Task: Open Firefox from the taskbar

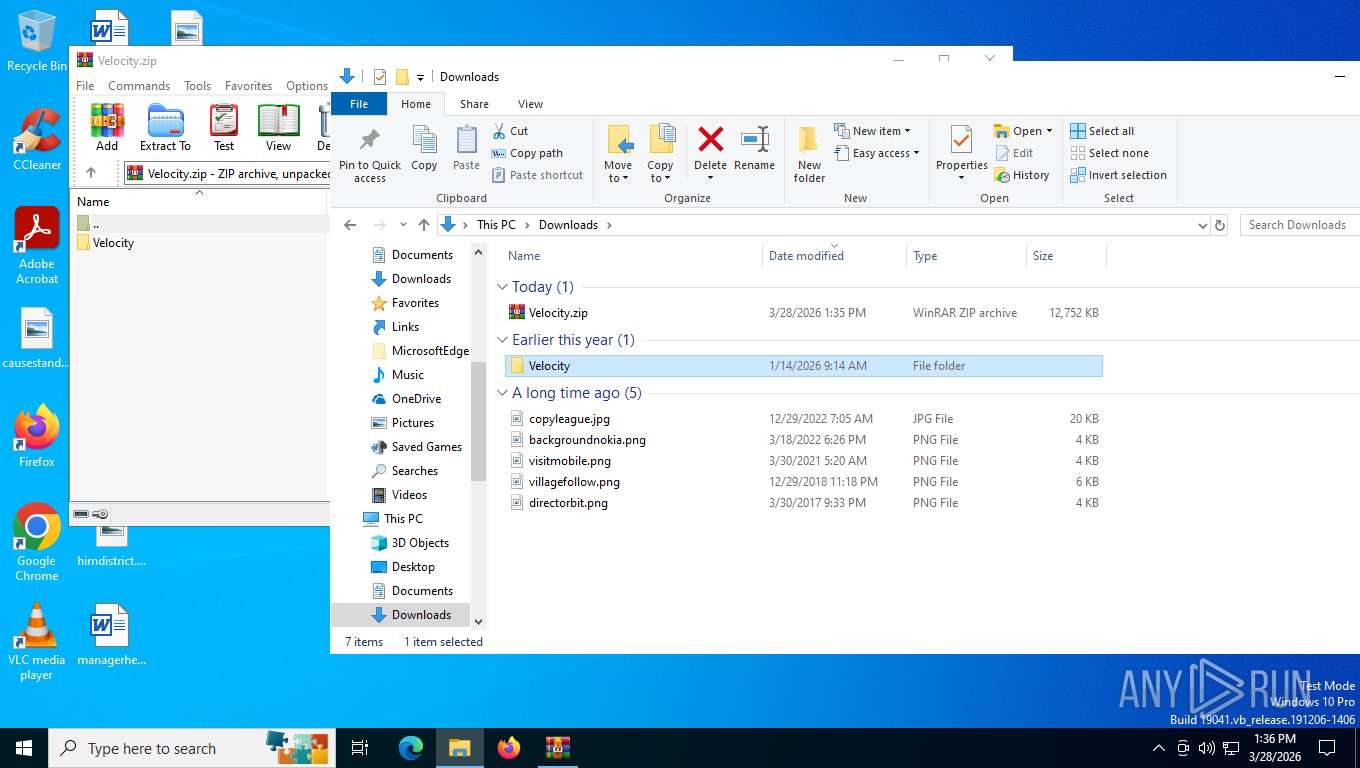Action: point(509,747)
